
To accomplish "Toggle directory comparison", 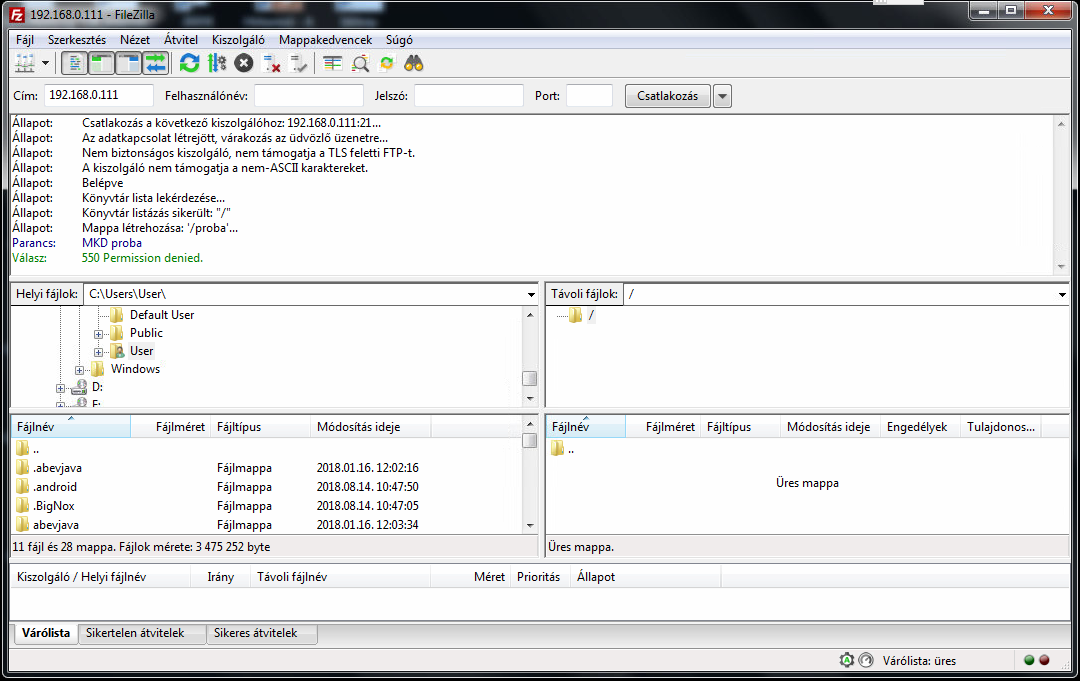I will [360, 64].
